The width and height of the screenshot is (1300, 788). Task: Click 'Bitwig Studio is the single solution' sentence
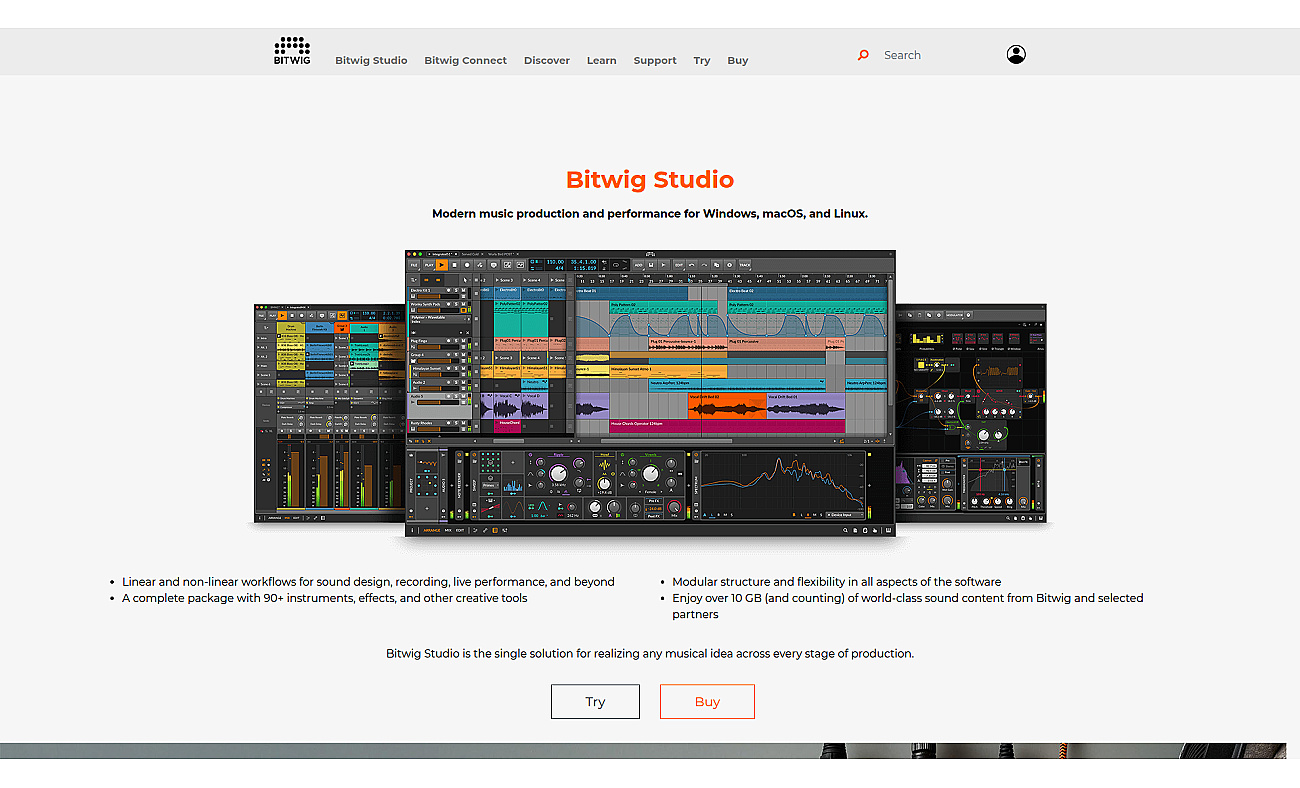[x=650, y=653]
